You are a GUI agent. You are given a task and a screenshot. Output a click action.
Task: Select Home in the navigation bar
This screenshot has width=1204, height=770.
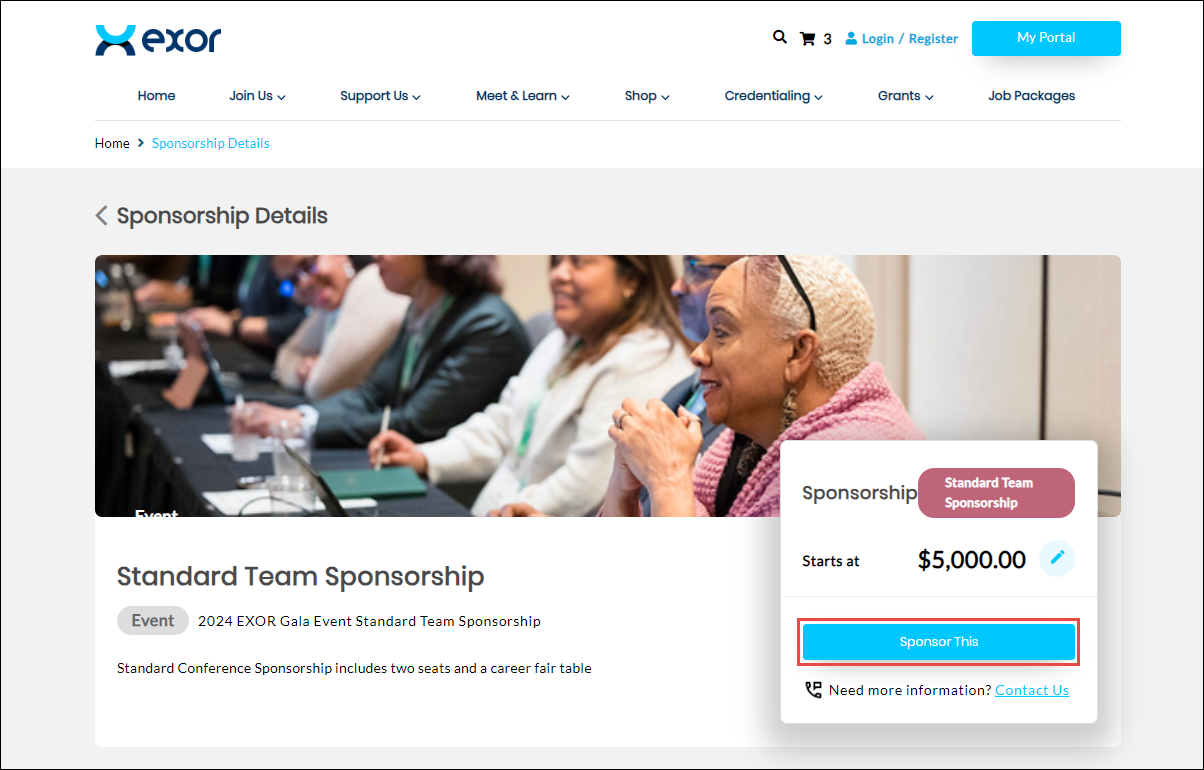pyautogui.click(x=156, y=96)
